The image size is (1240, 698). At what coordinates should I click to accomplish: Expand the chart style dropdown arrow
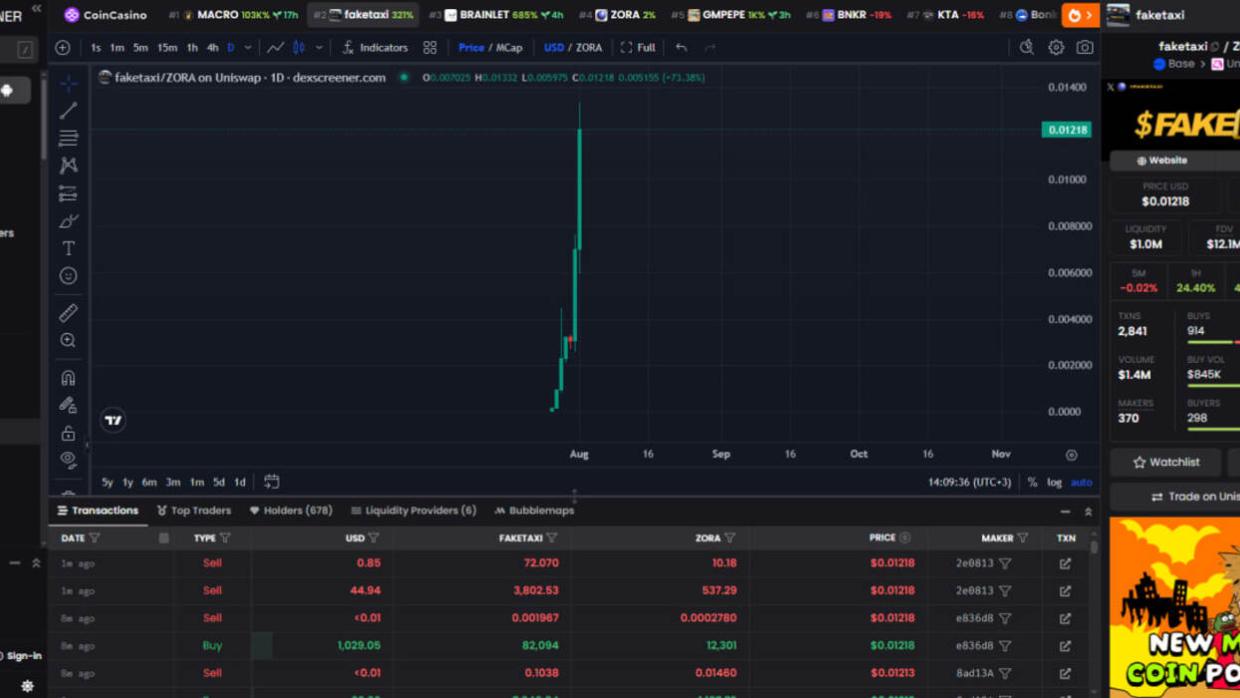pos(319,47)
